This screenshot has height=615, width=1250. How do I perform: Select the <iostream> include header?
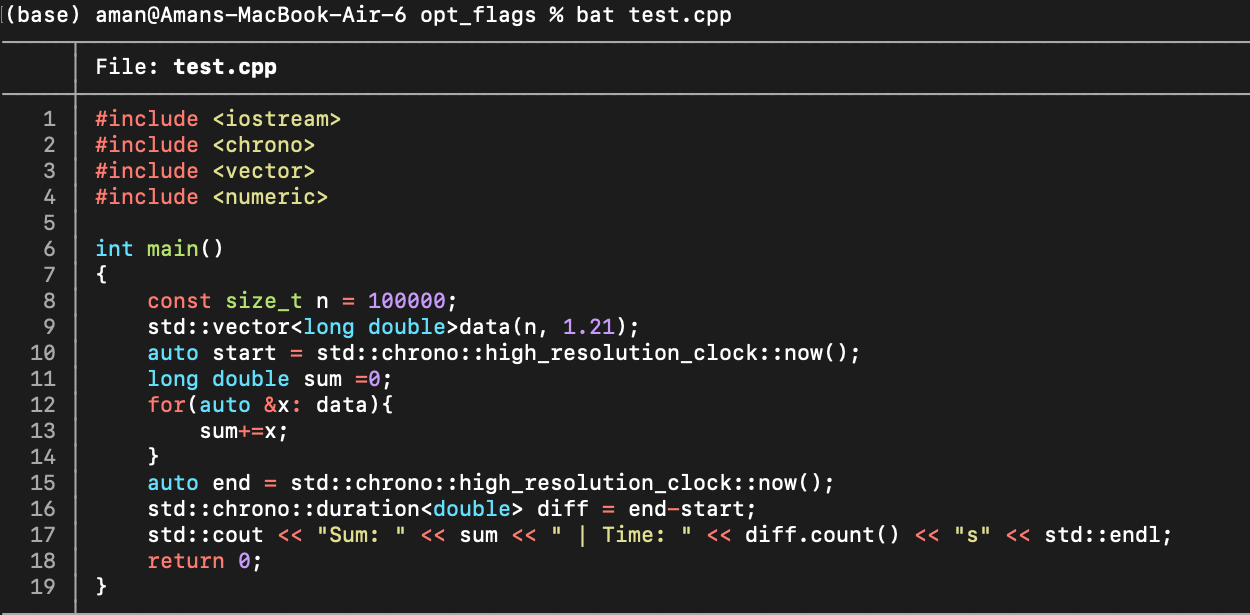click(x=277, y=119)
